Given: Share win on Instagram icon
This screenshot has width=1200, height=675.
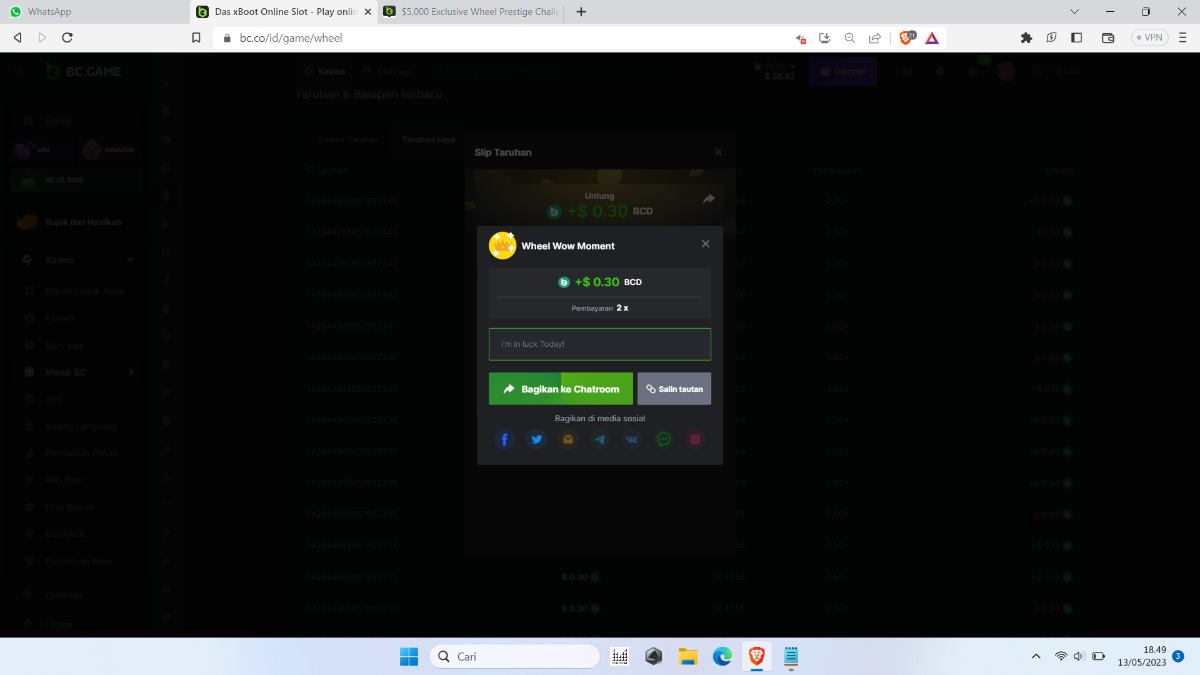Looking at the screenshot, I should point(695,439).
